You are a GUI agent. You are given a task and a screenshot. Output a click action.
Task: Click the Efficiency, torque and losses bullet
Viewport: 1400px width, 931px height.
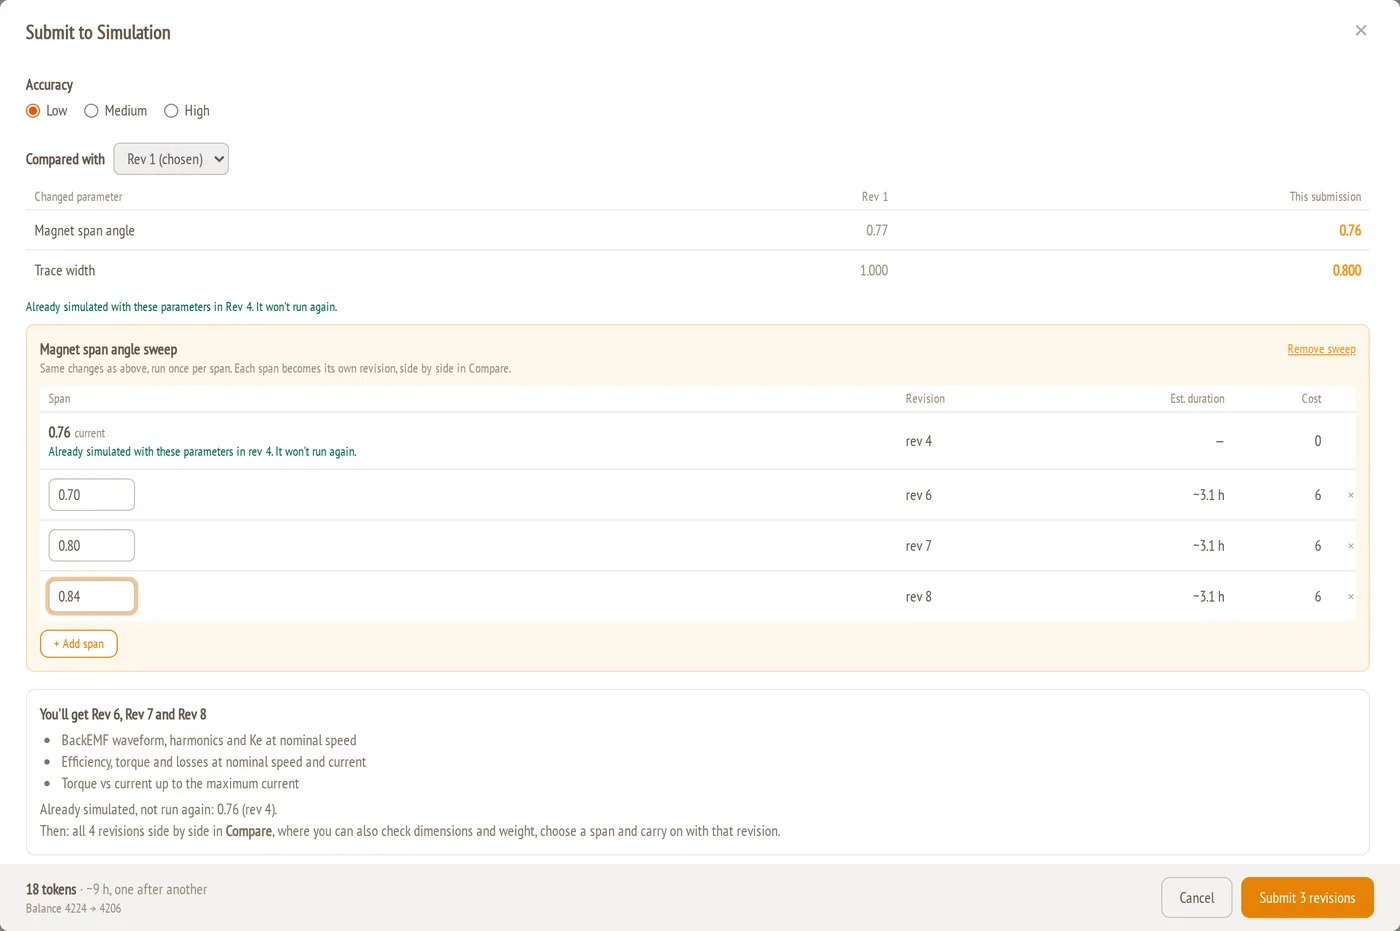point(213,762)
